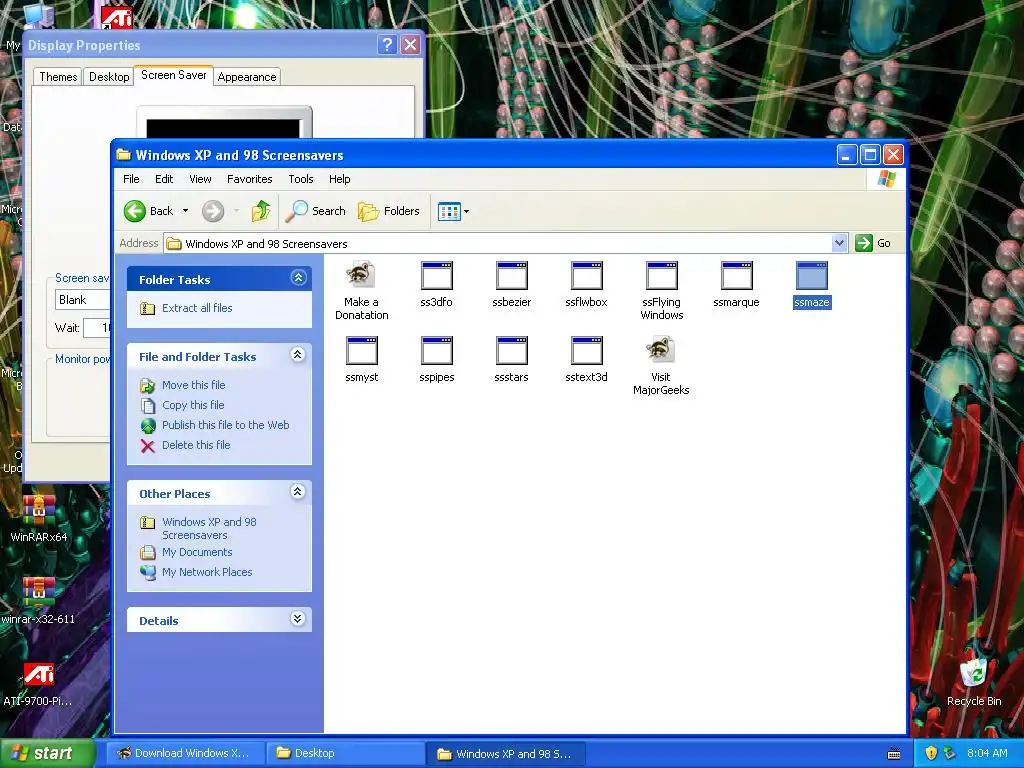Select Screen Saver tab in Display Properties

174,75
